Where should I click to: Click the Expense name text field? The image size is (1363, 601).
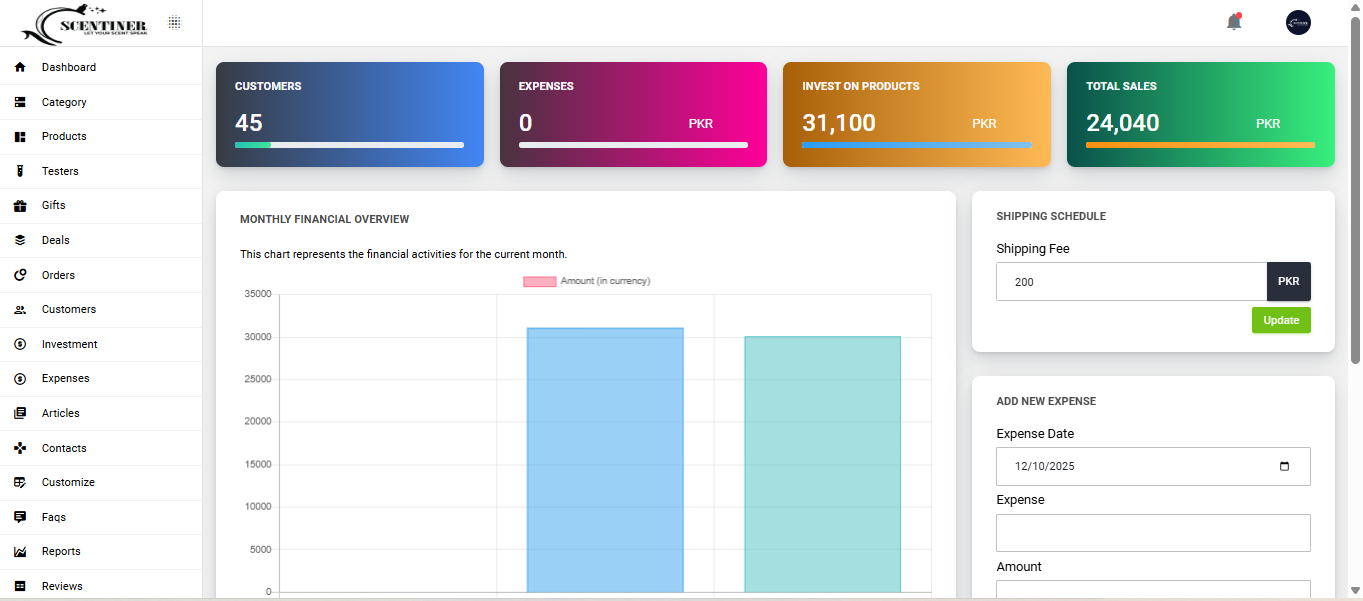point(1152,533)
